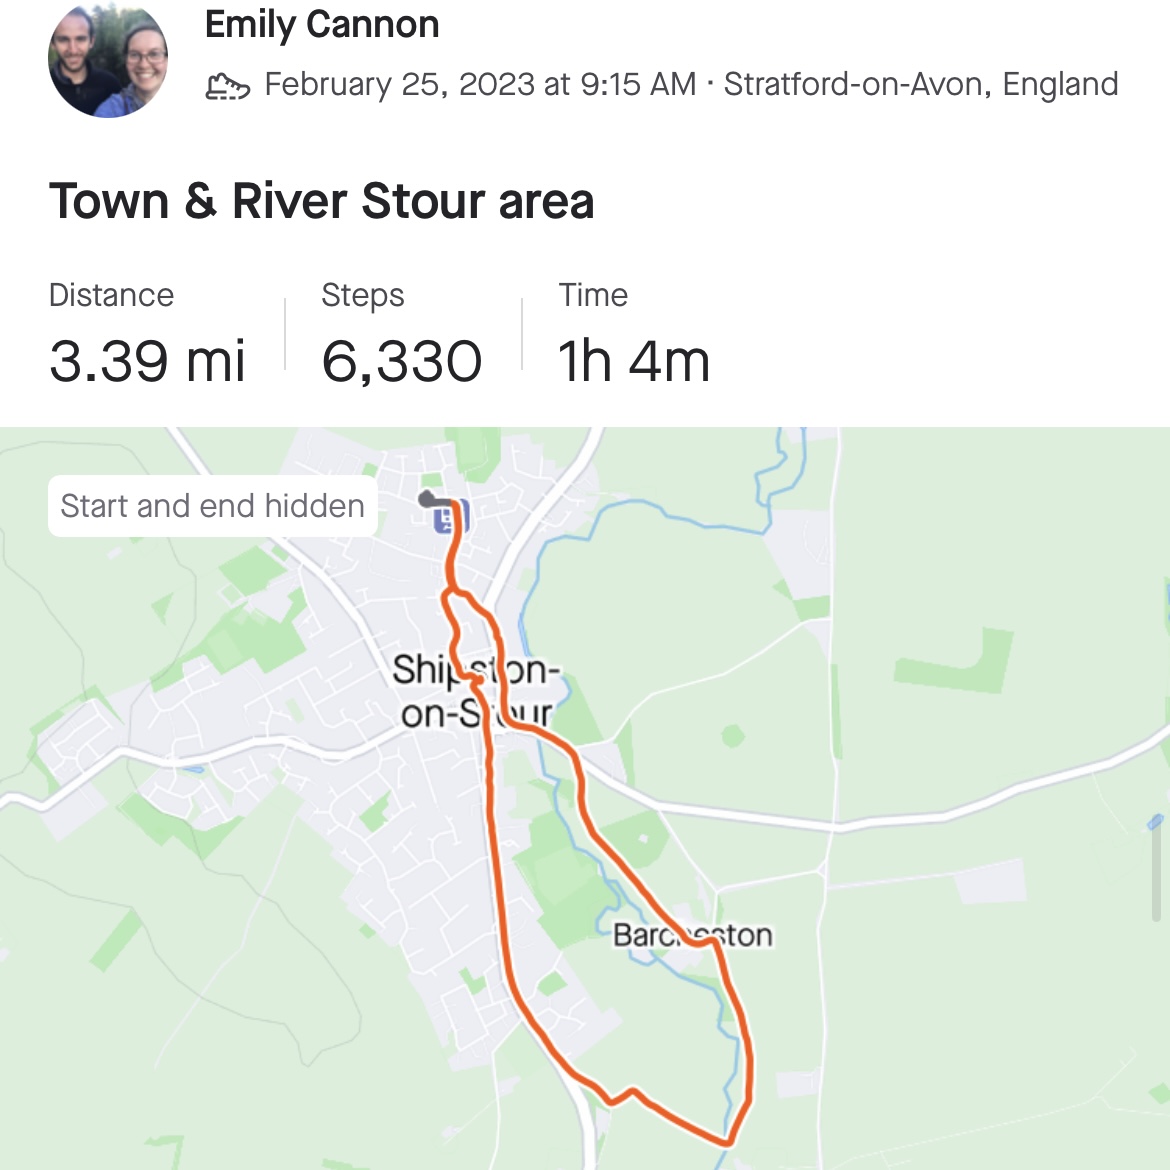Tap the Stratford-on-Avon, England location text

click(x=921, y=85)
